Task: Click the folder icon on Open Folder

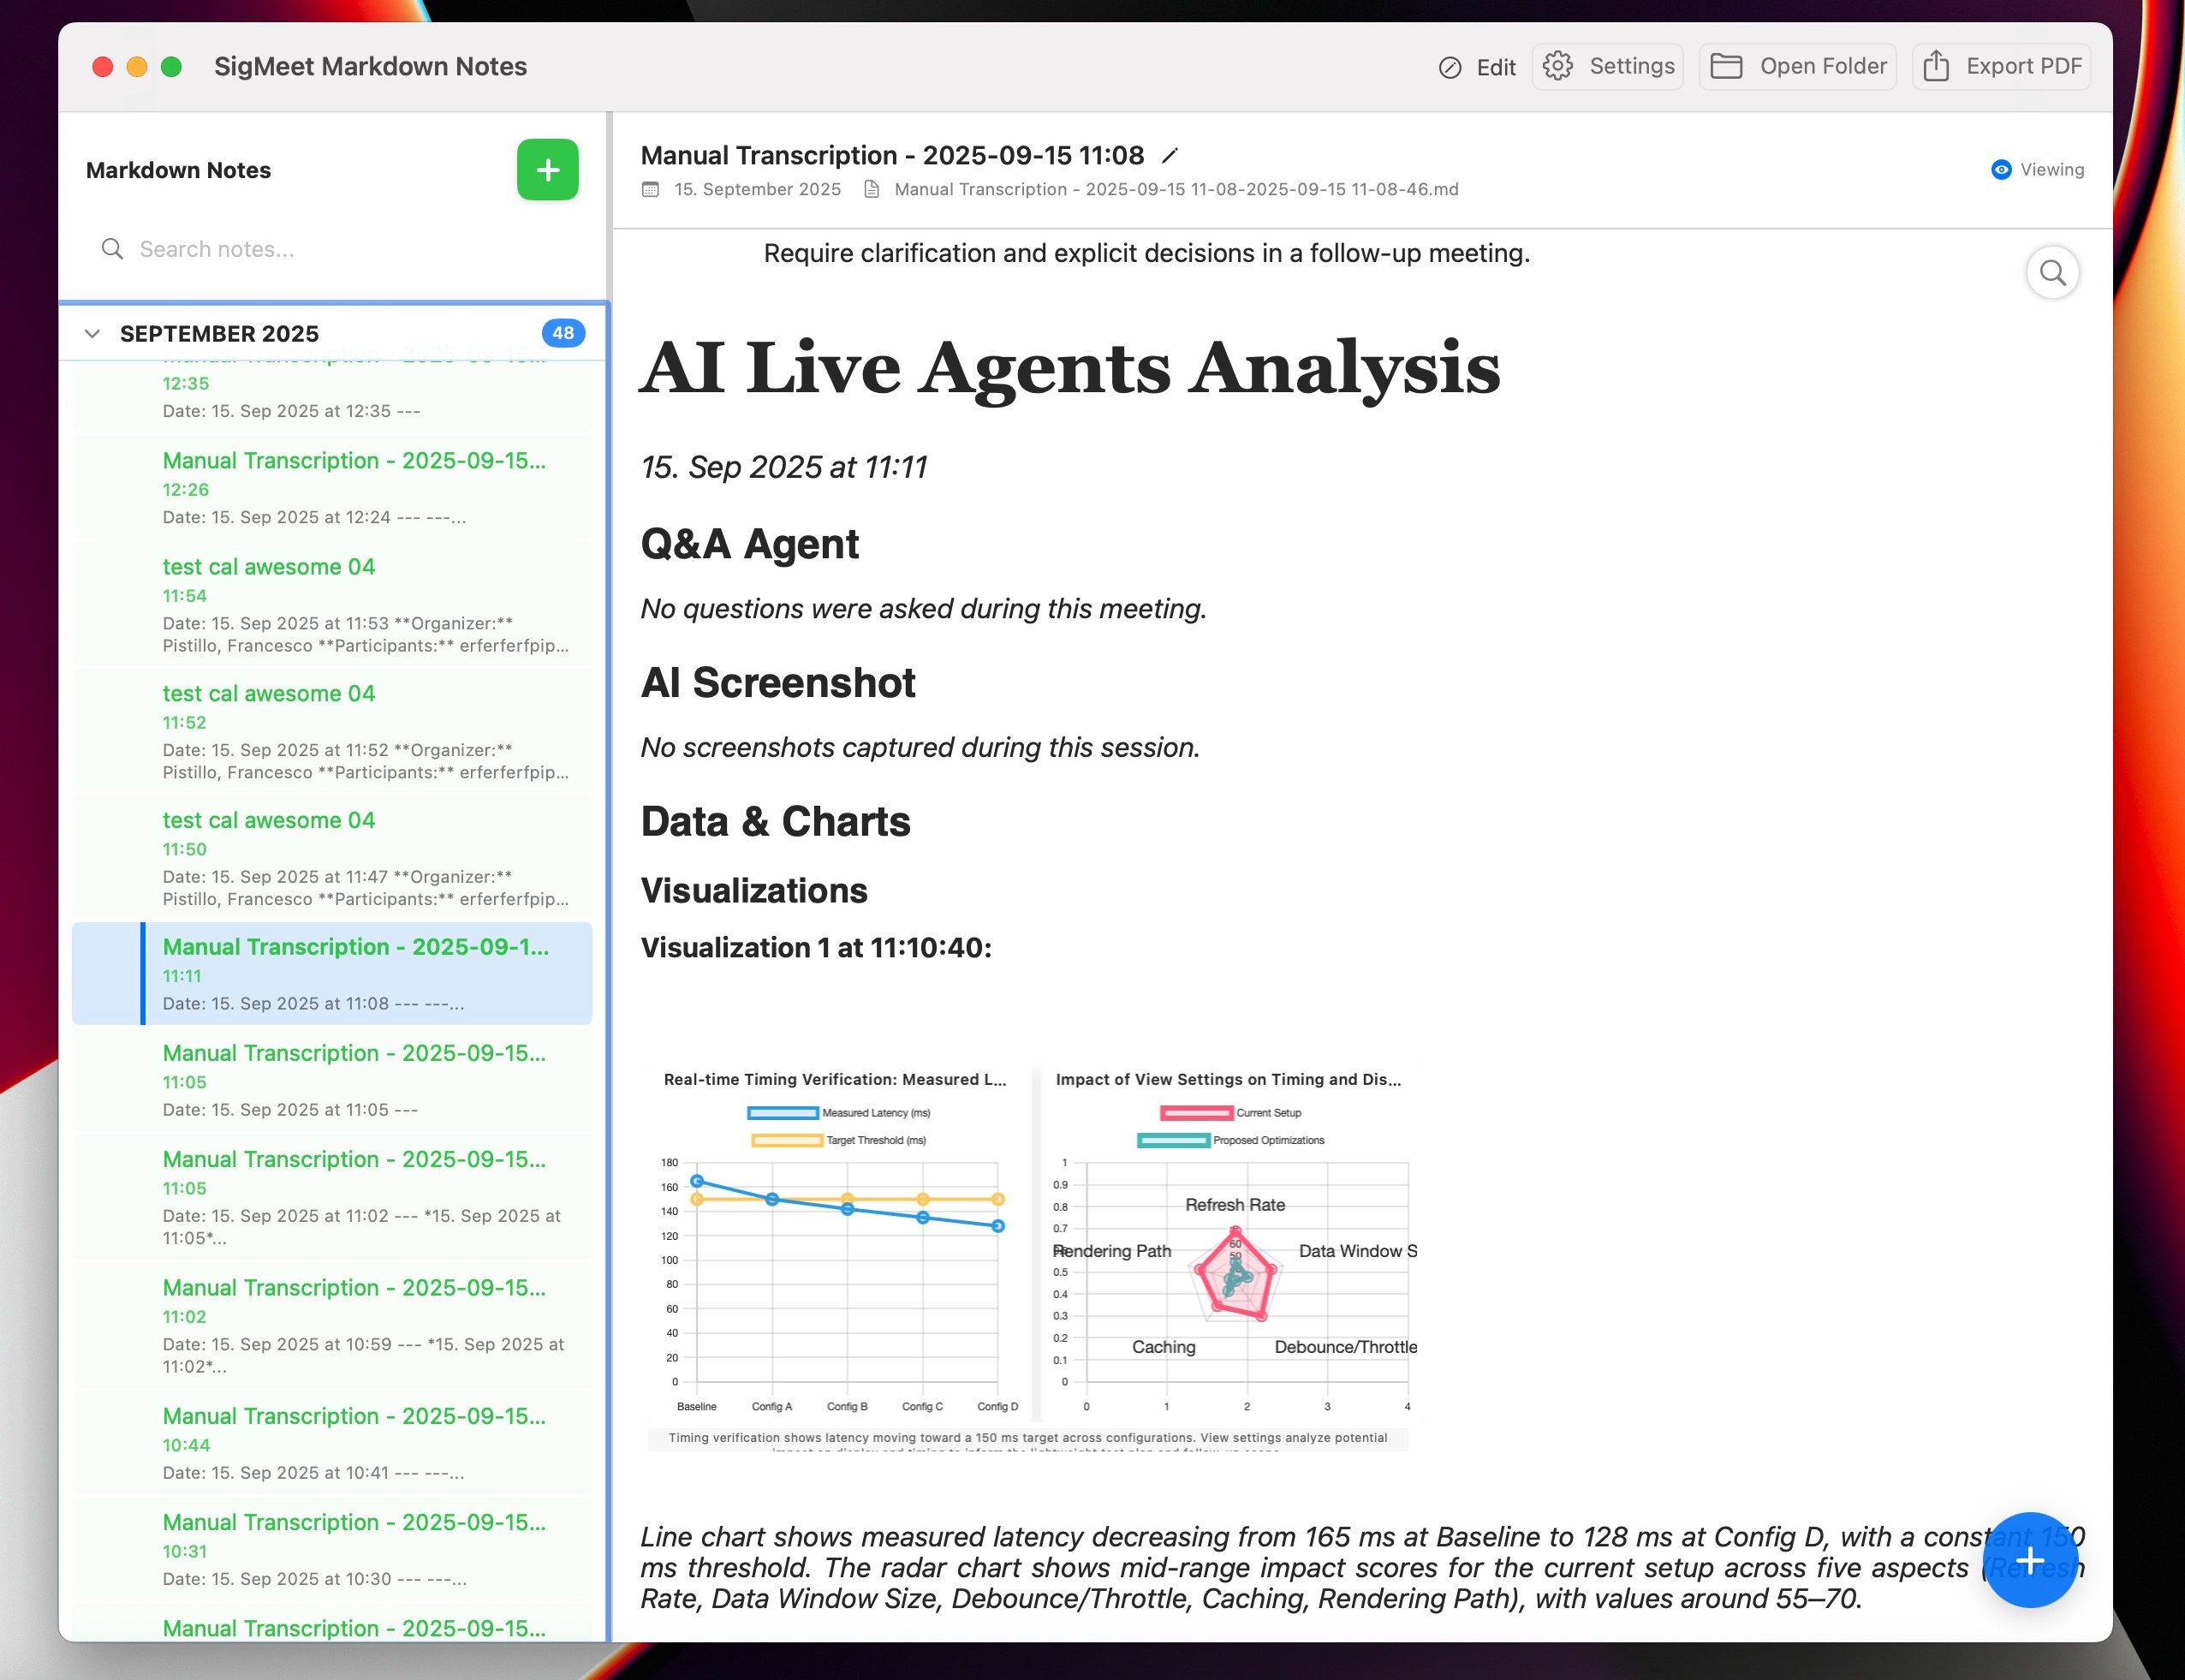Action: coord(1727,66)
